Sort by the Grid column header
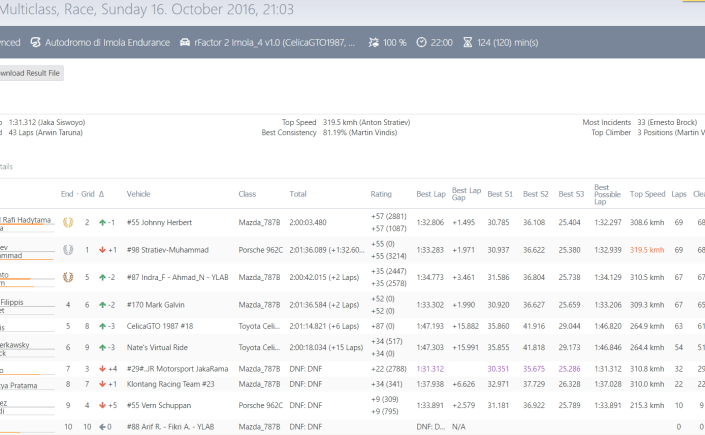This screenshot has width=705, height=435. (x=87, y=194)
